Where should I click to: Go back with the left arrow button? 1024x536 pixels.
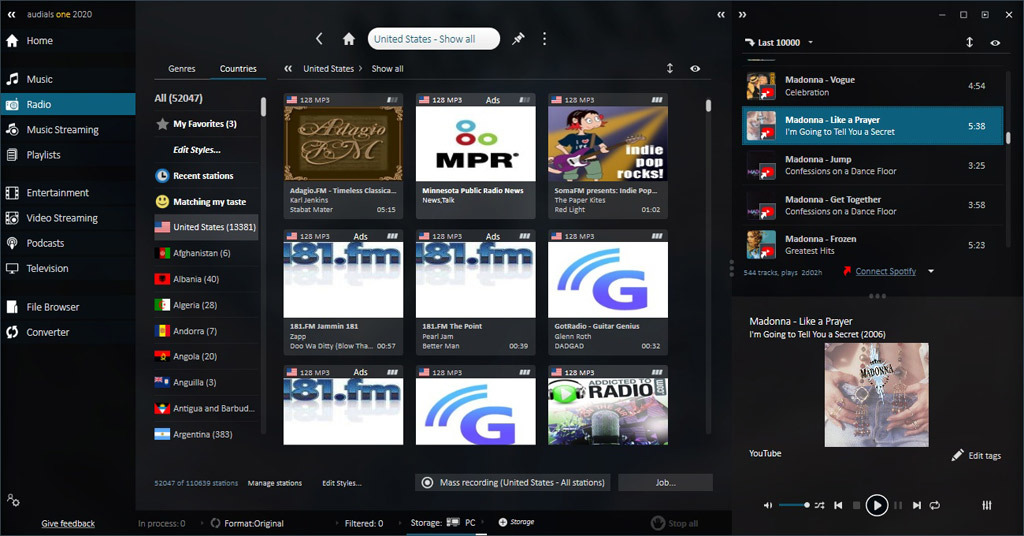(319, 39)
